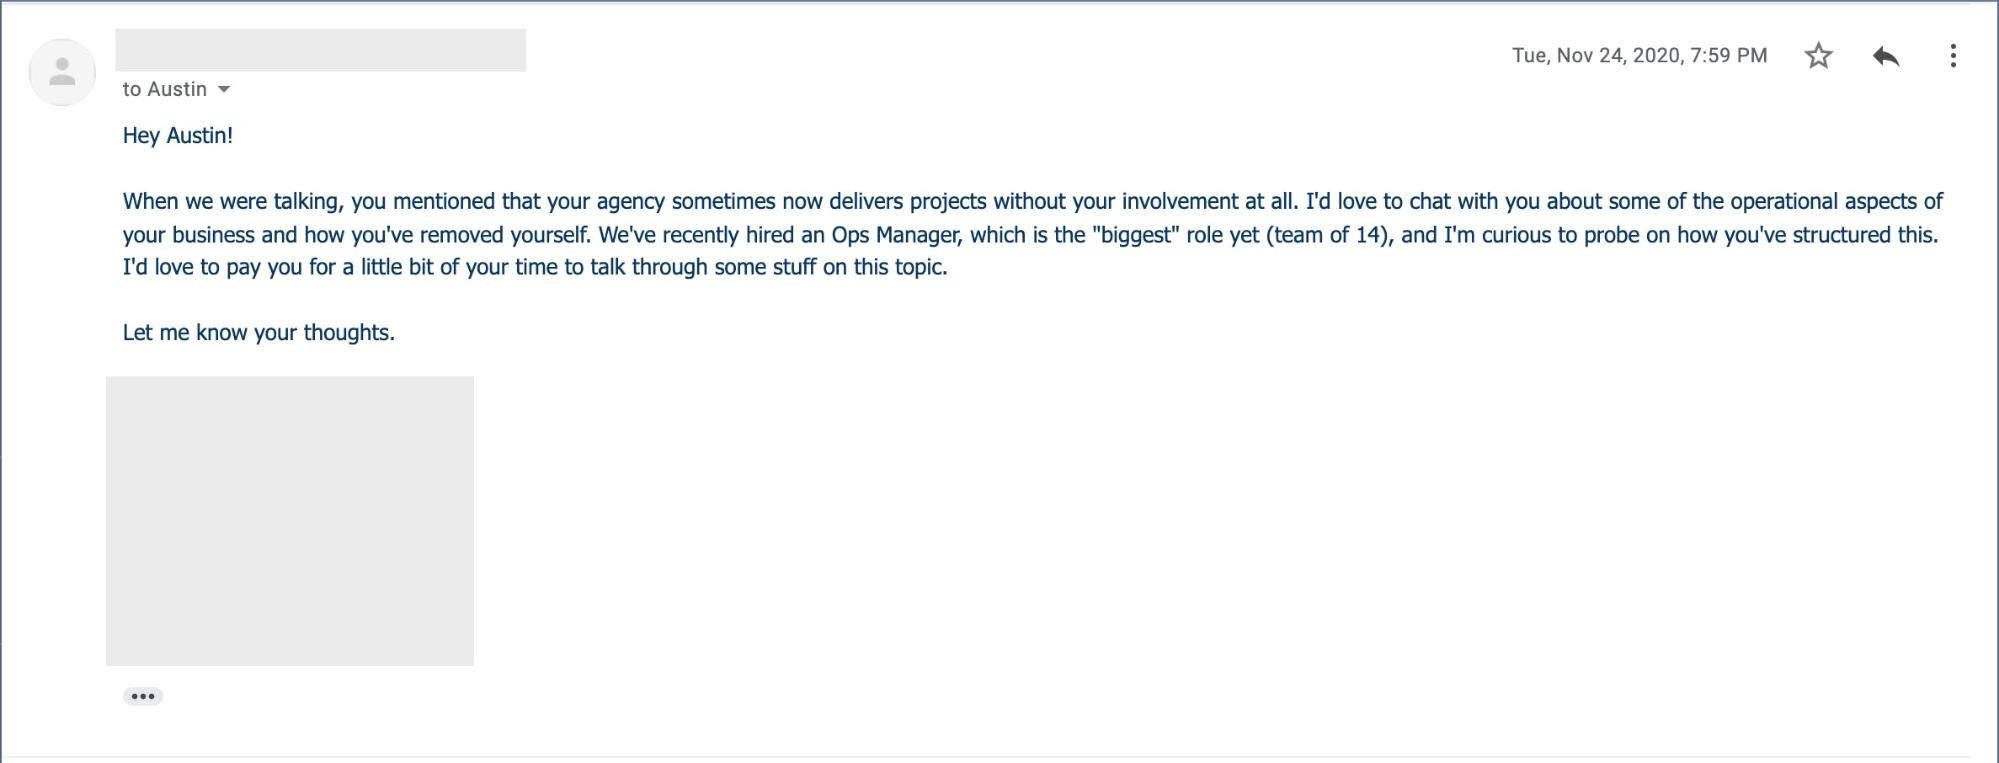Open the gray signature image block
This screenshot has width=1999, height=763.
pos(290,520)
